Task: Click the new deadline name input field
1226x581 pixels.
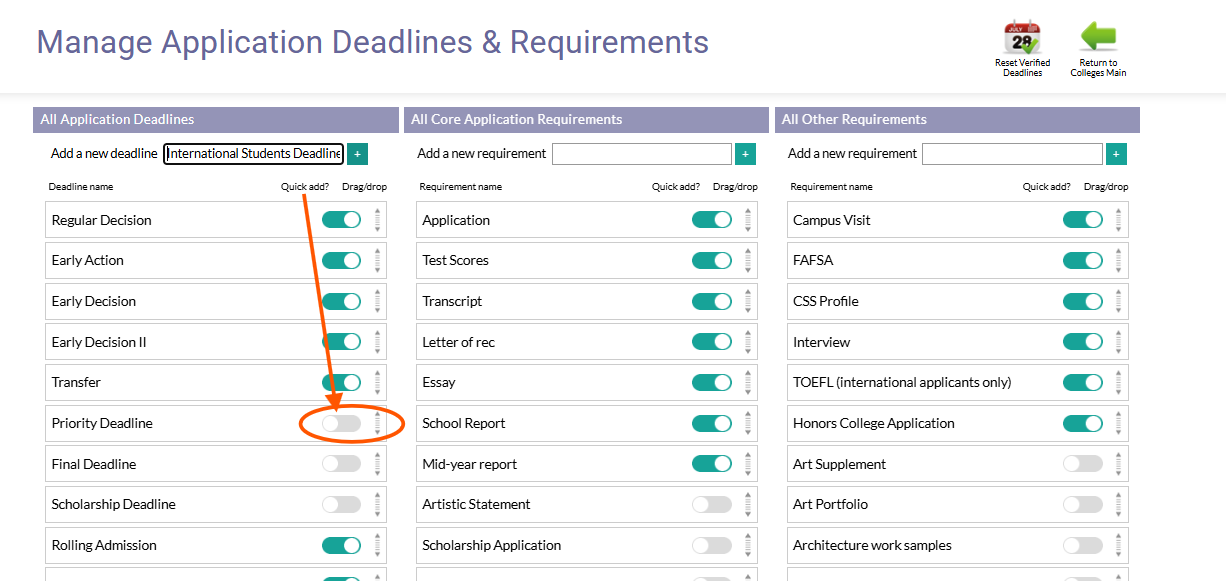Action: (x=254, y=154)
